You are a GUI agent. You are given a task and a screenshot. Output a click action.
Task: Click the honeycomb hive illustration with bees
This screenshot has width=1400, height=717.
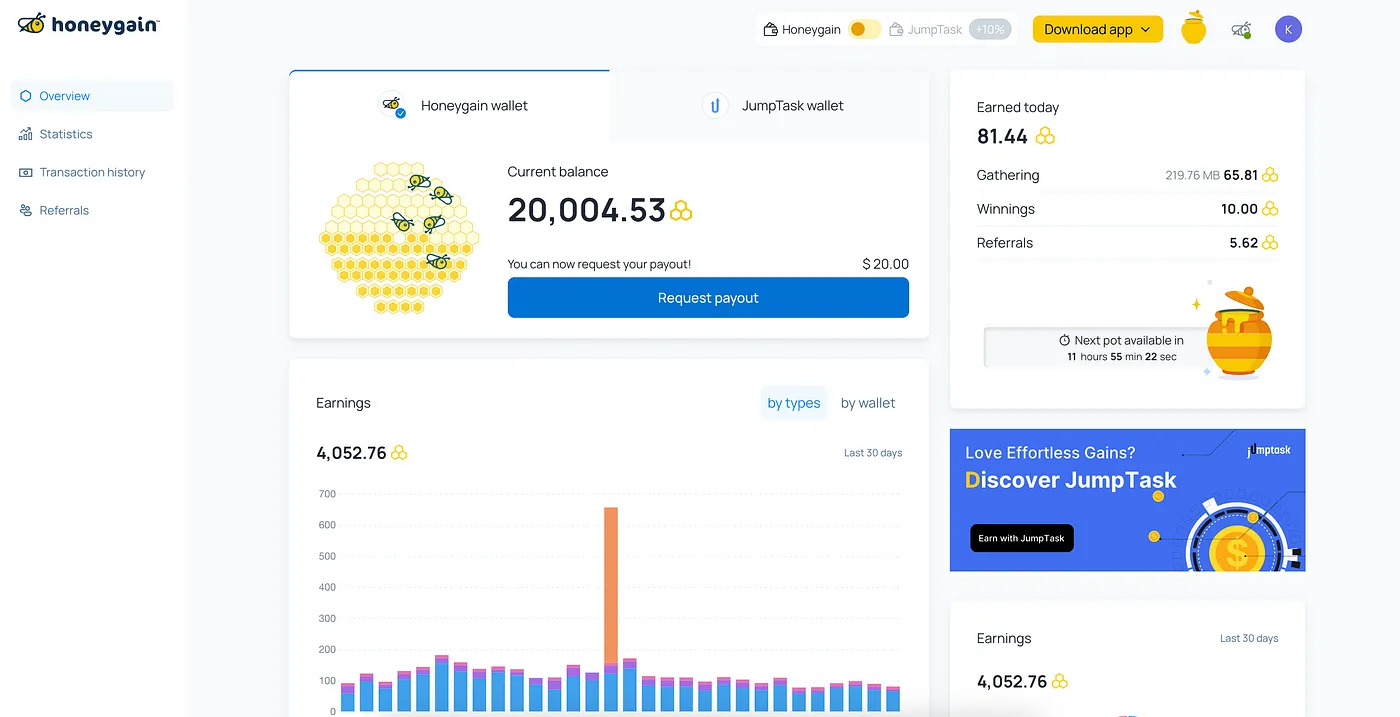tap(399, 238)
